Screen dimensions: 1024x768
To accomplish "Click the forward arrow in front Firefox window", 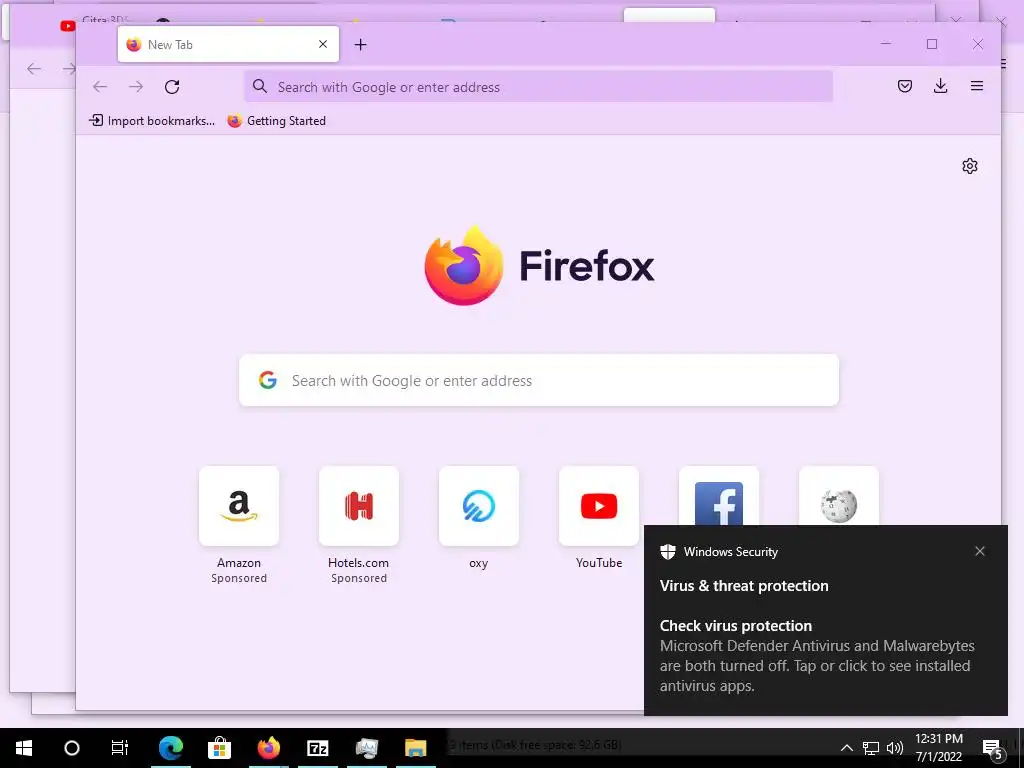I will (136, 87).
